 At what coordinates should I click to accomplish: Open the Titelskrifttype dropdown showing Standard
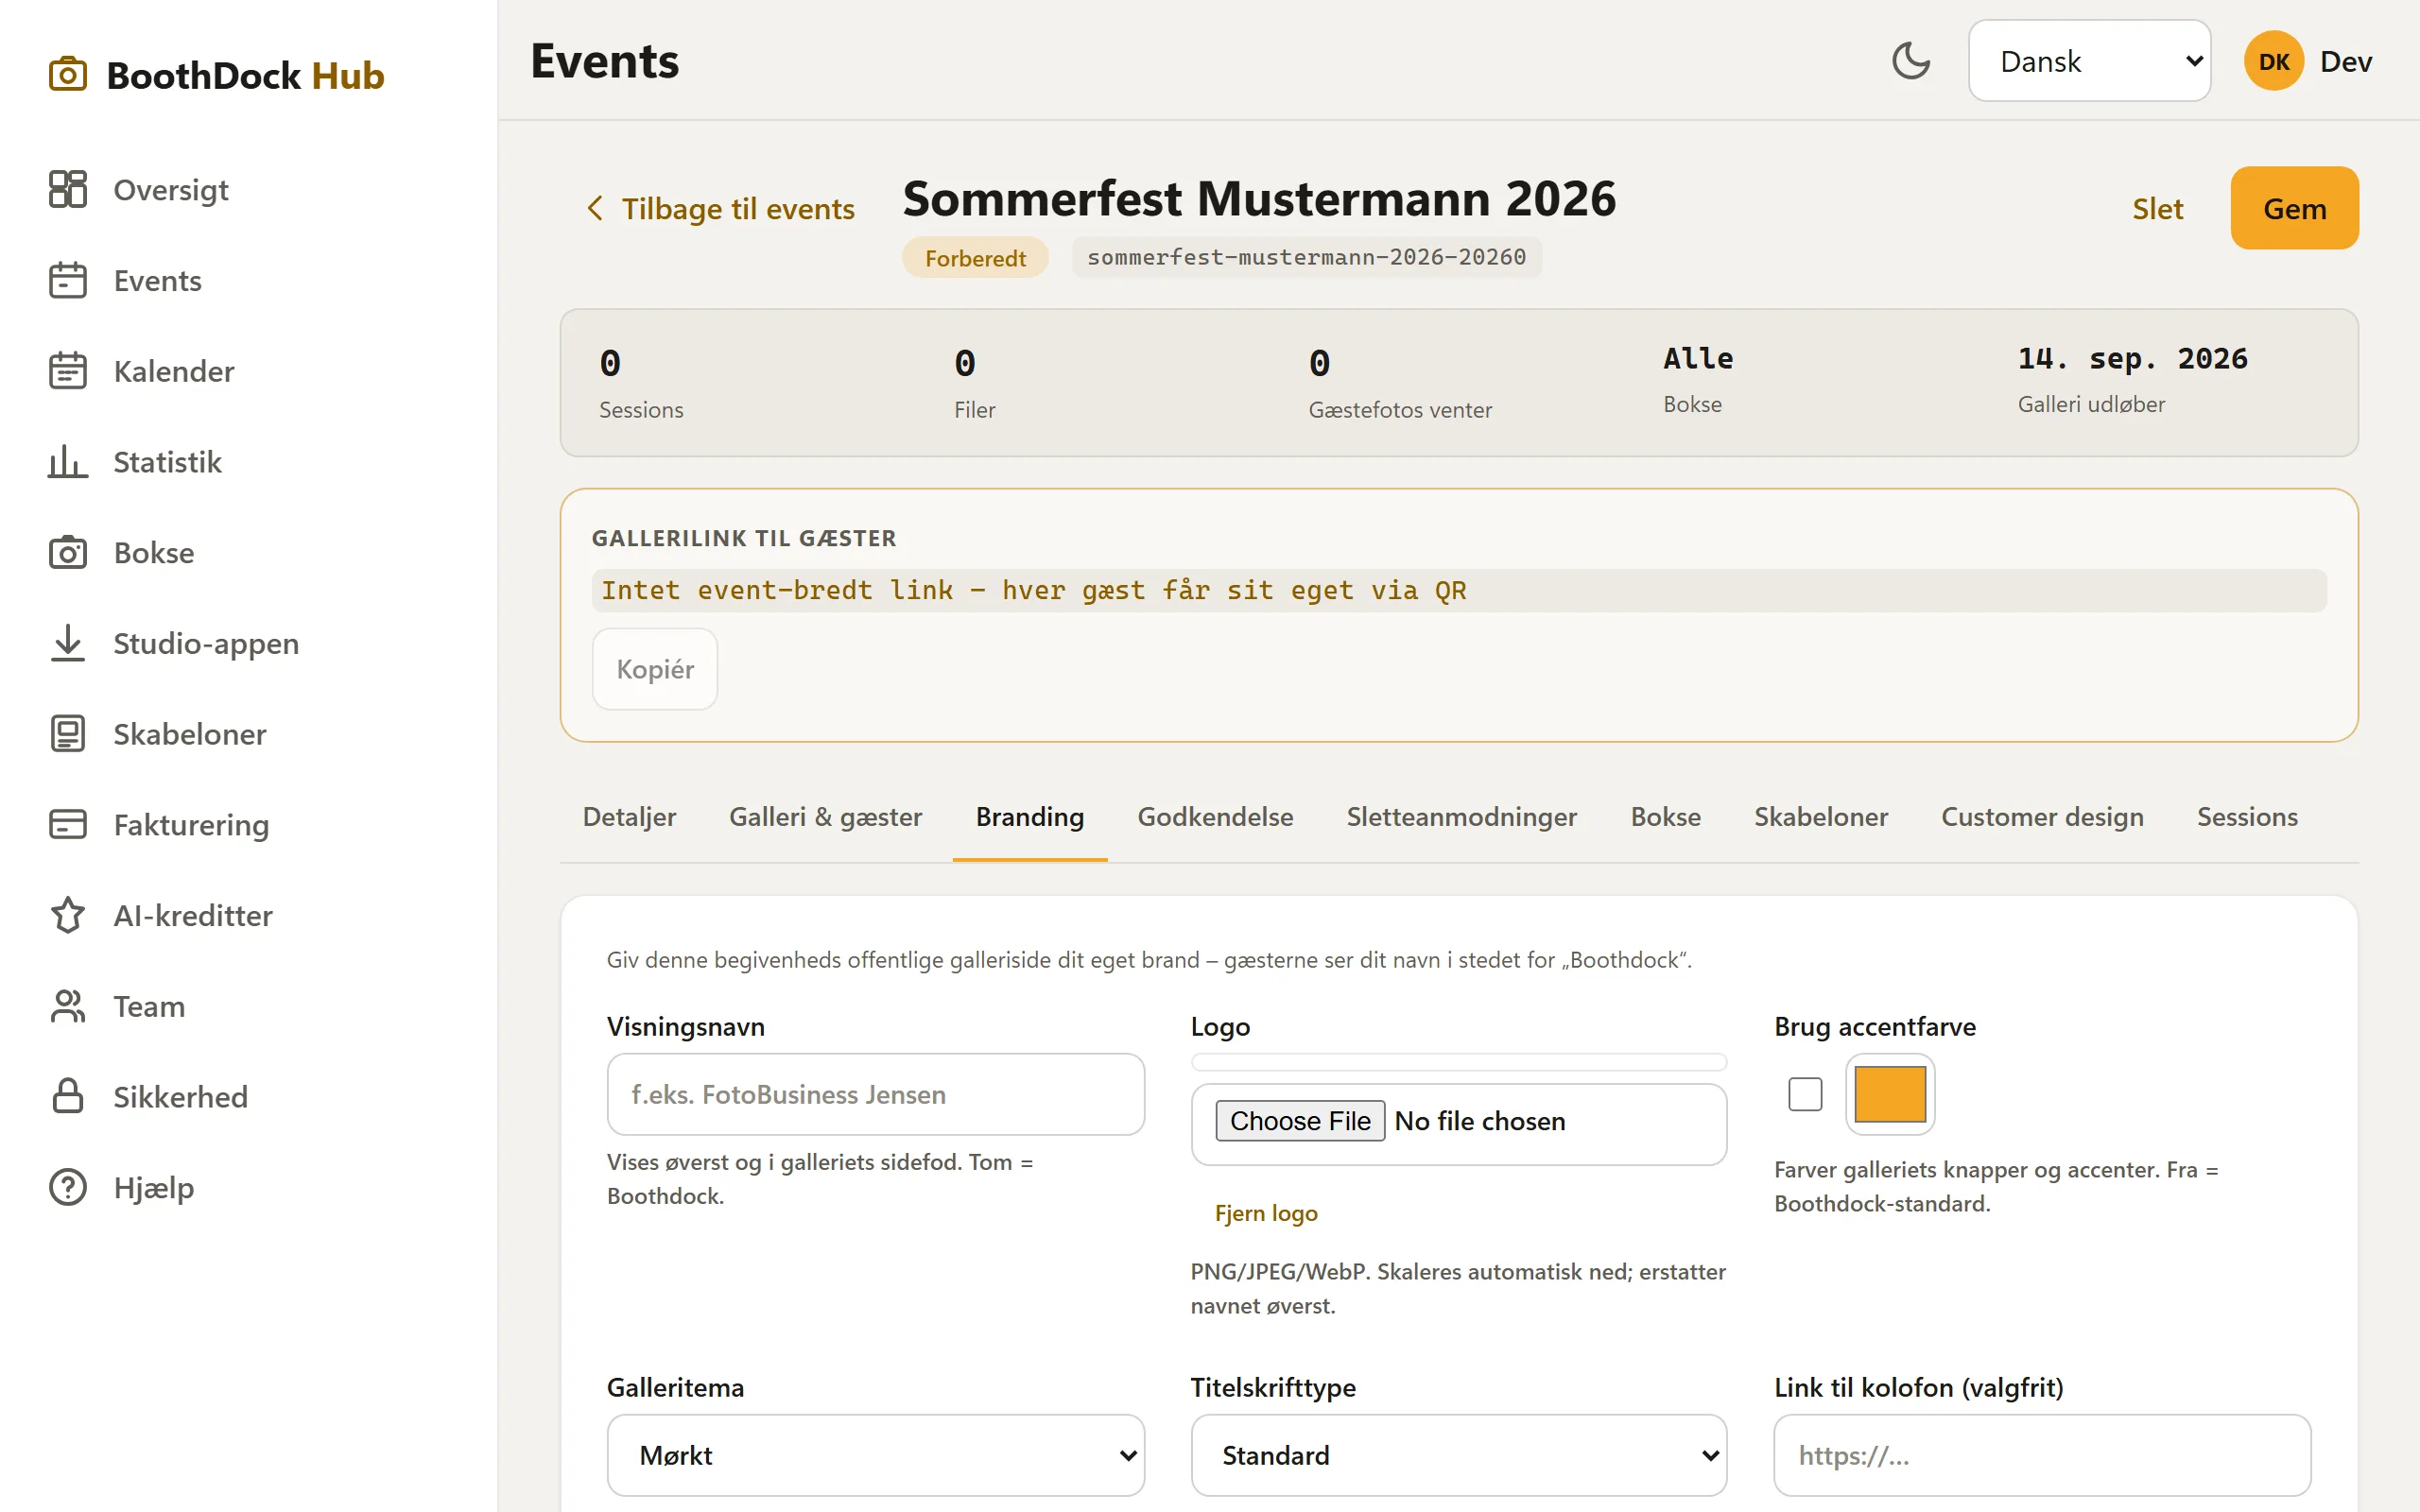(x=1458, y=1455)
